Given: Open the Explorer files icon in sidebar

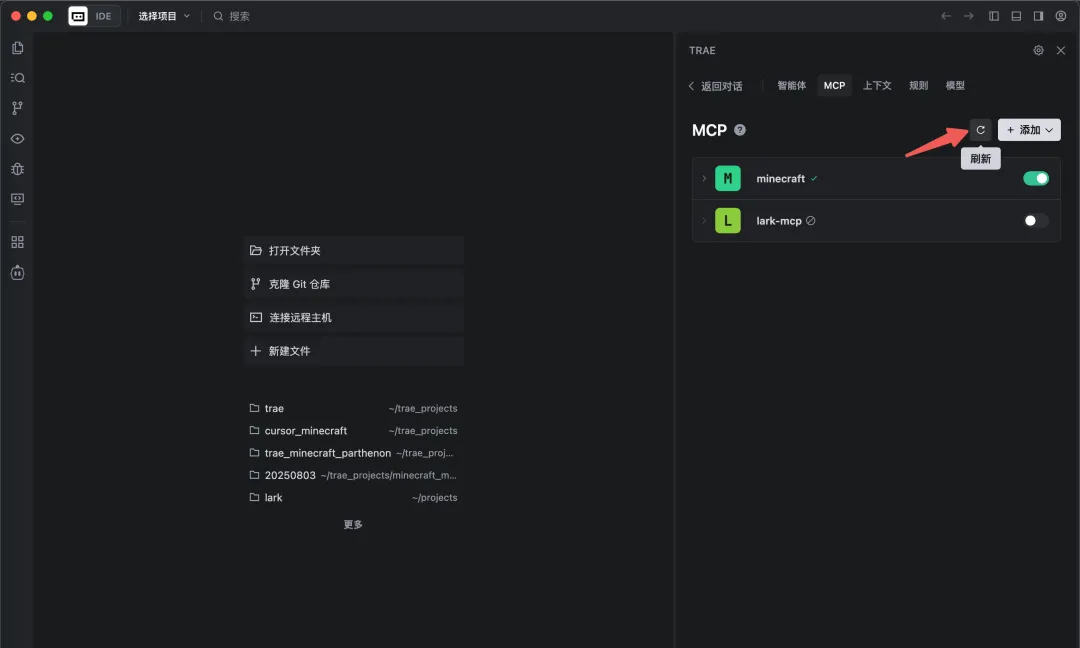Looking at the screenshot, I should pyautogui.click(x=18, y=48).
